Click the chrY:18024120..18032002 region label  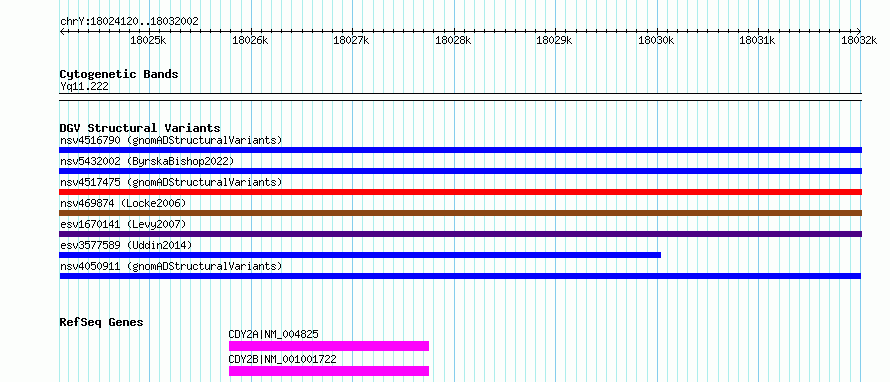[x=129, y=21]
